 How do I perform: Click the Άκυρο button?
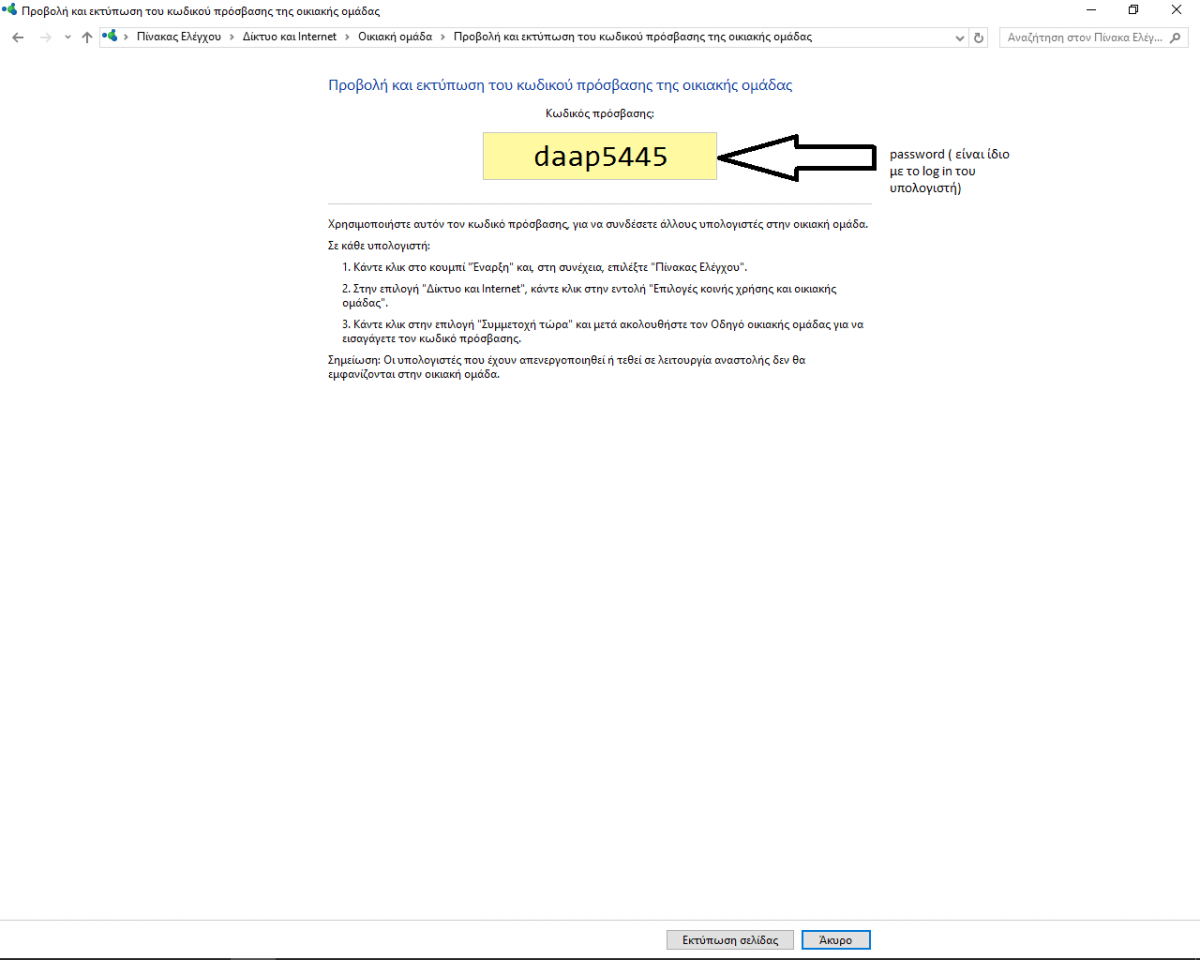[x=835, y=940]
